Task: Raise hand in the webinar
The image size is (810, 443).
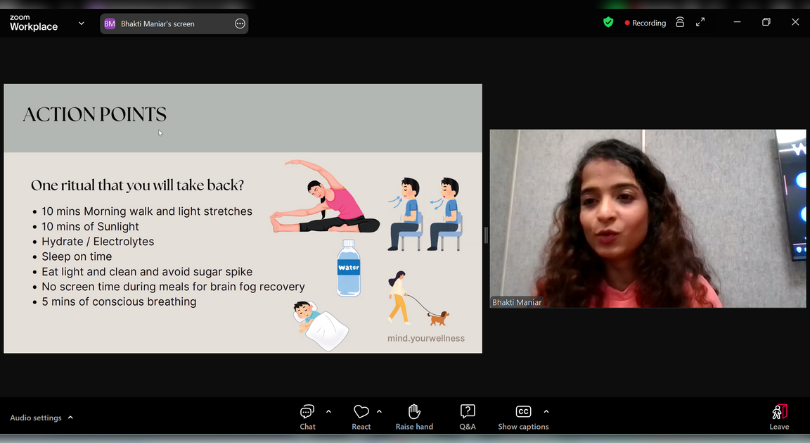Action: click(414, 412)
